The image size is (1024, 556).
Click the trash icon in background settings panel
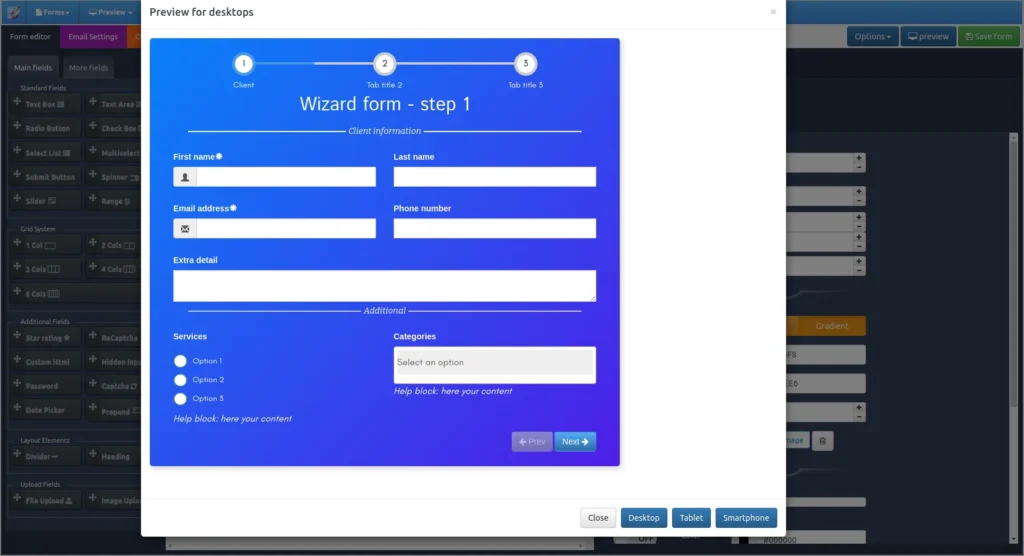pos(822,441)
